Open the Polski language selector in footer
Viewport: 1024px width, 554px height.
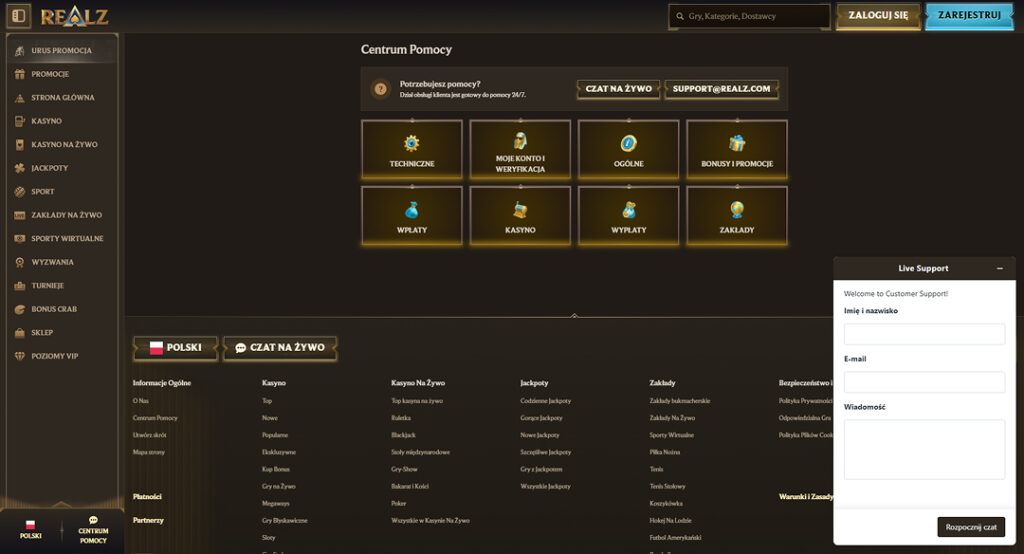click(x=176, y=348)
